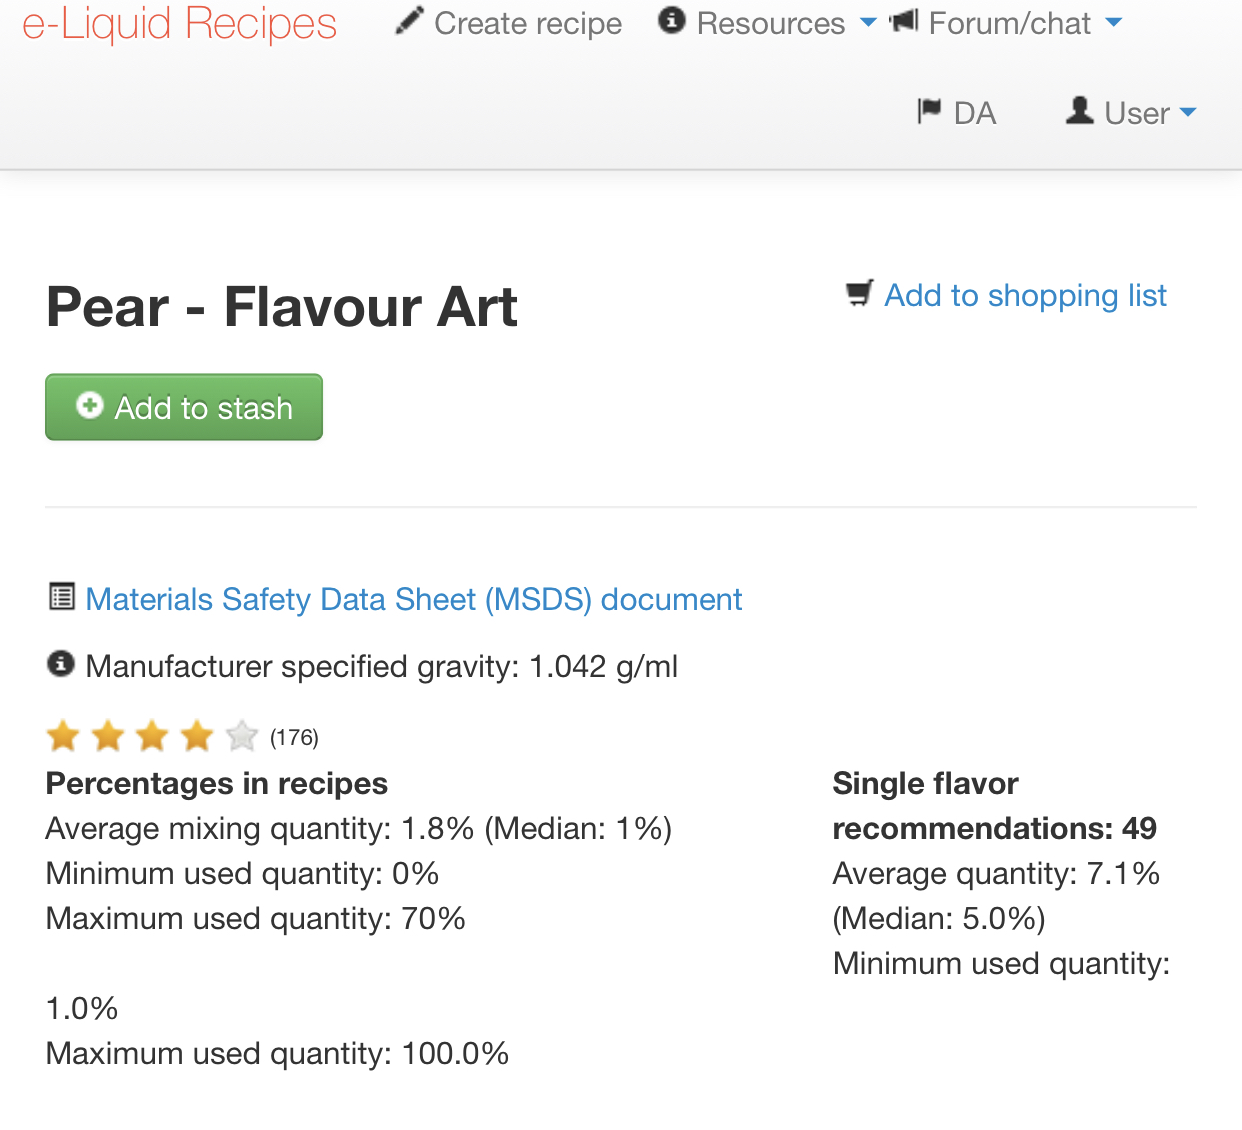Screen dimensions: 1242x1130
Task: Click the MSDS document sheet icon
Action: (x=62, y=597)
